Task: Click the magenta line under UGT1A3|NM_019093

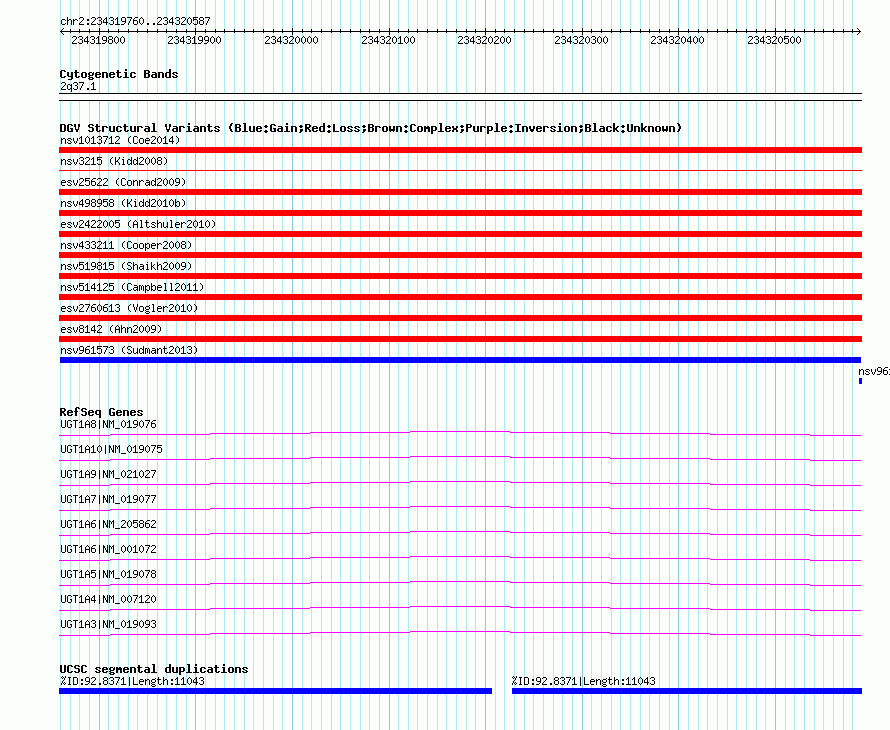Action: click(x=460, y=633)
